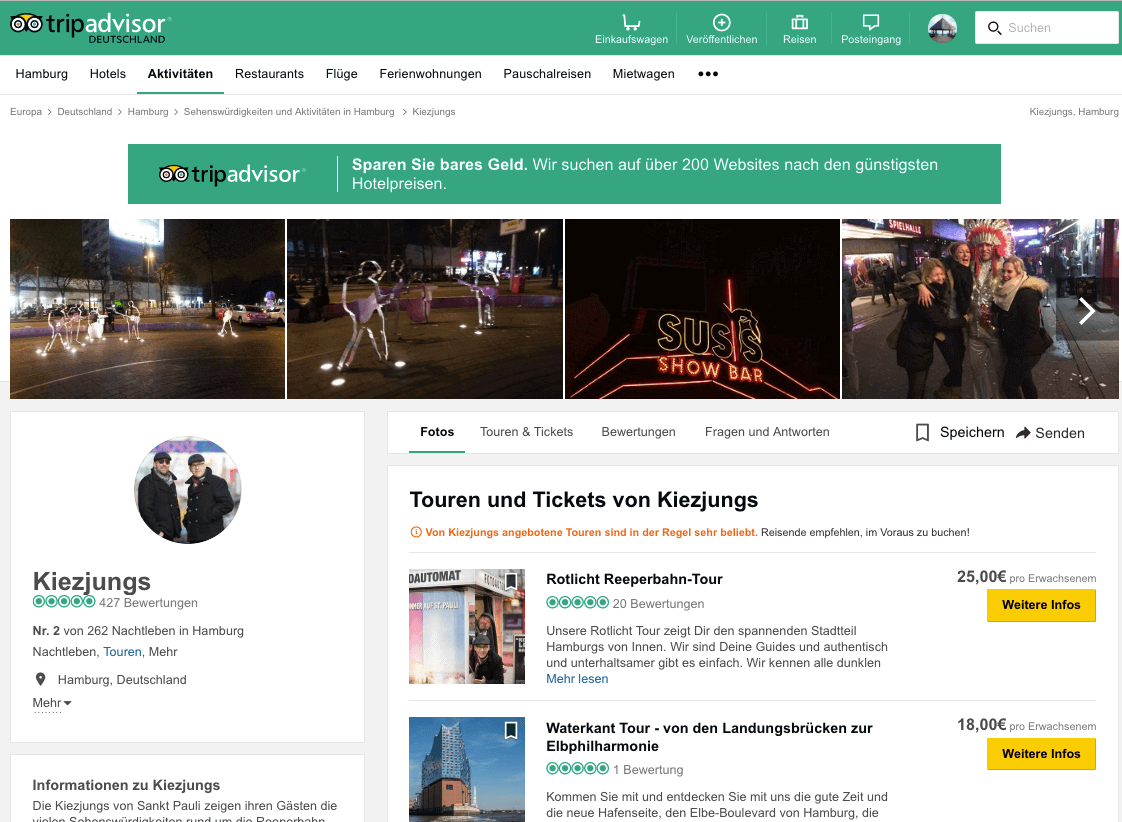Open the Hotels navigation item
Viewport: 1122px width, 822px height.
107,74
